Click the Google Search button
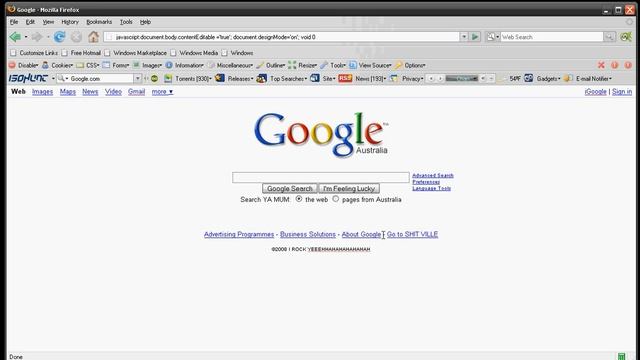640x360 pixels. (x=290, y=189)
